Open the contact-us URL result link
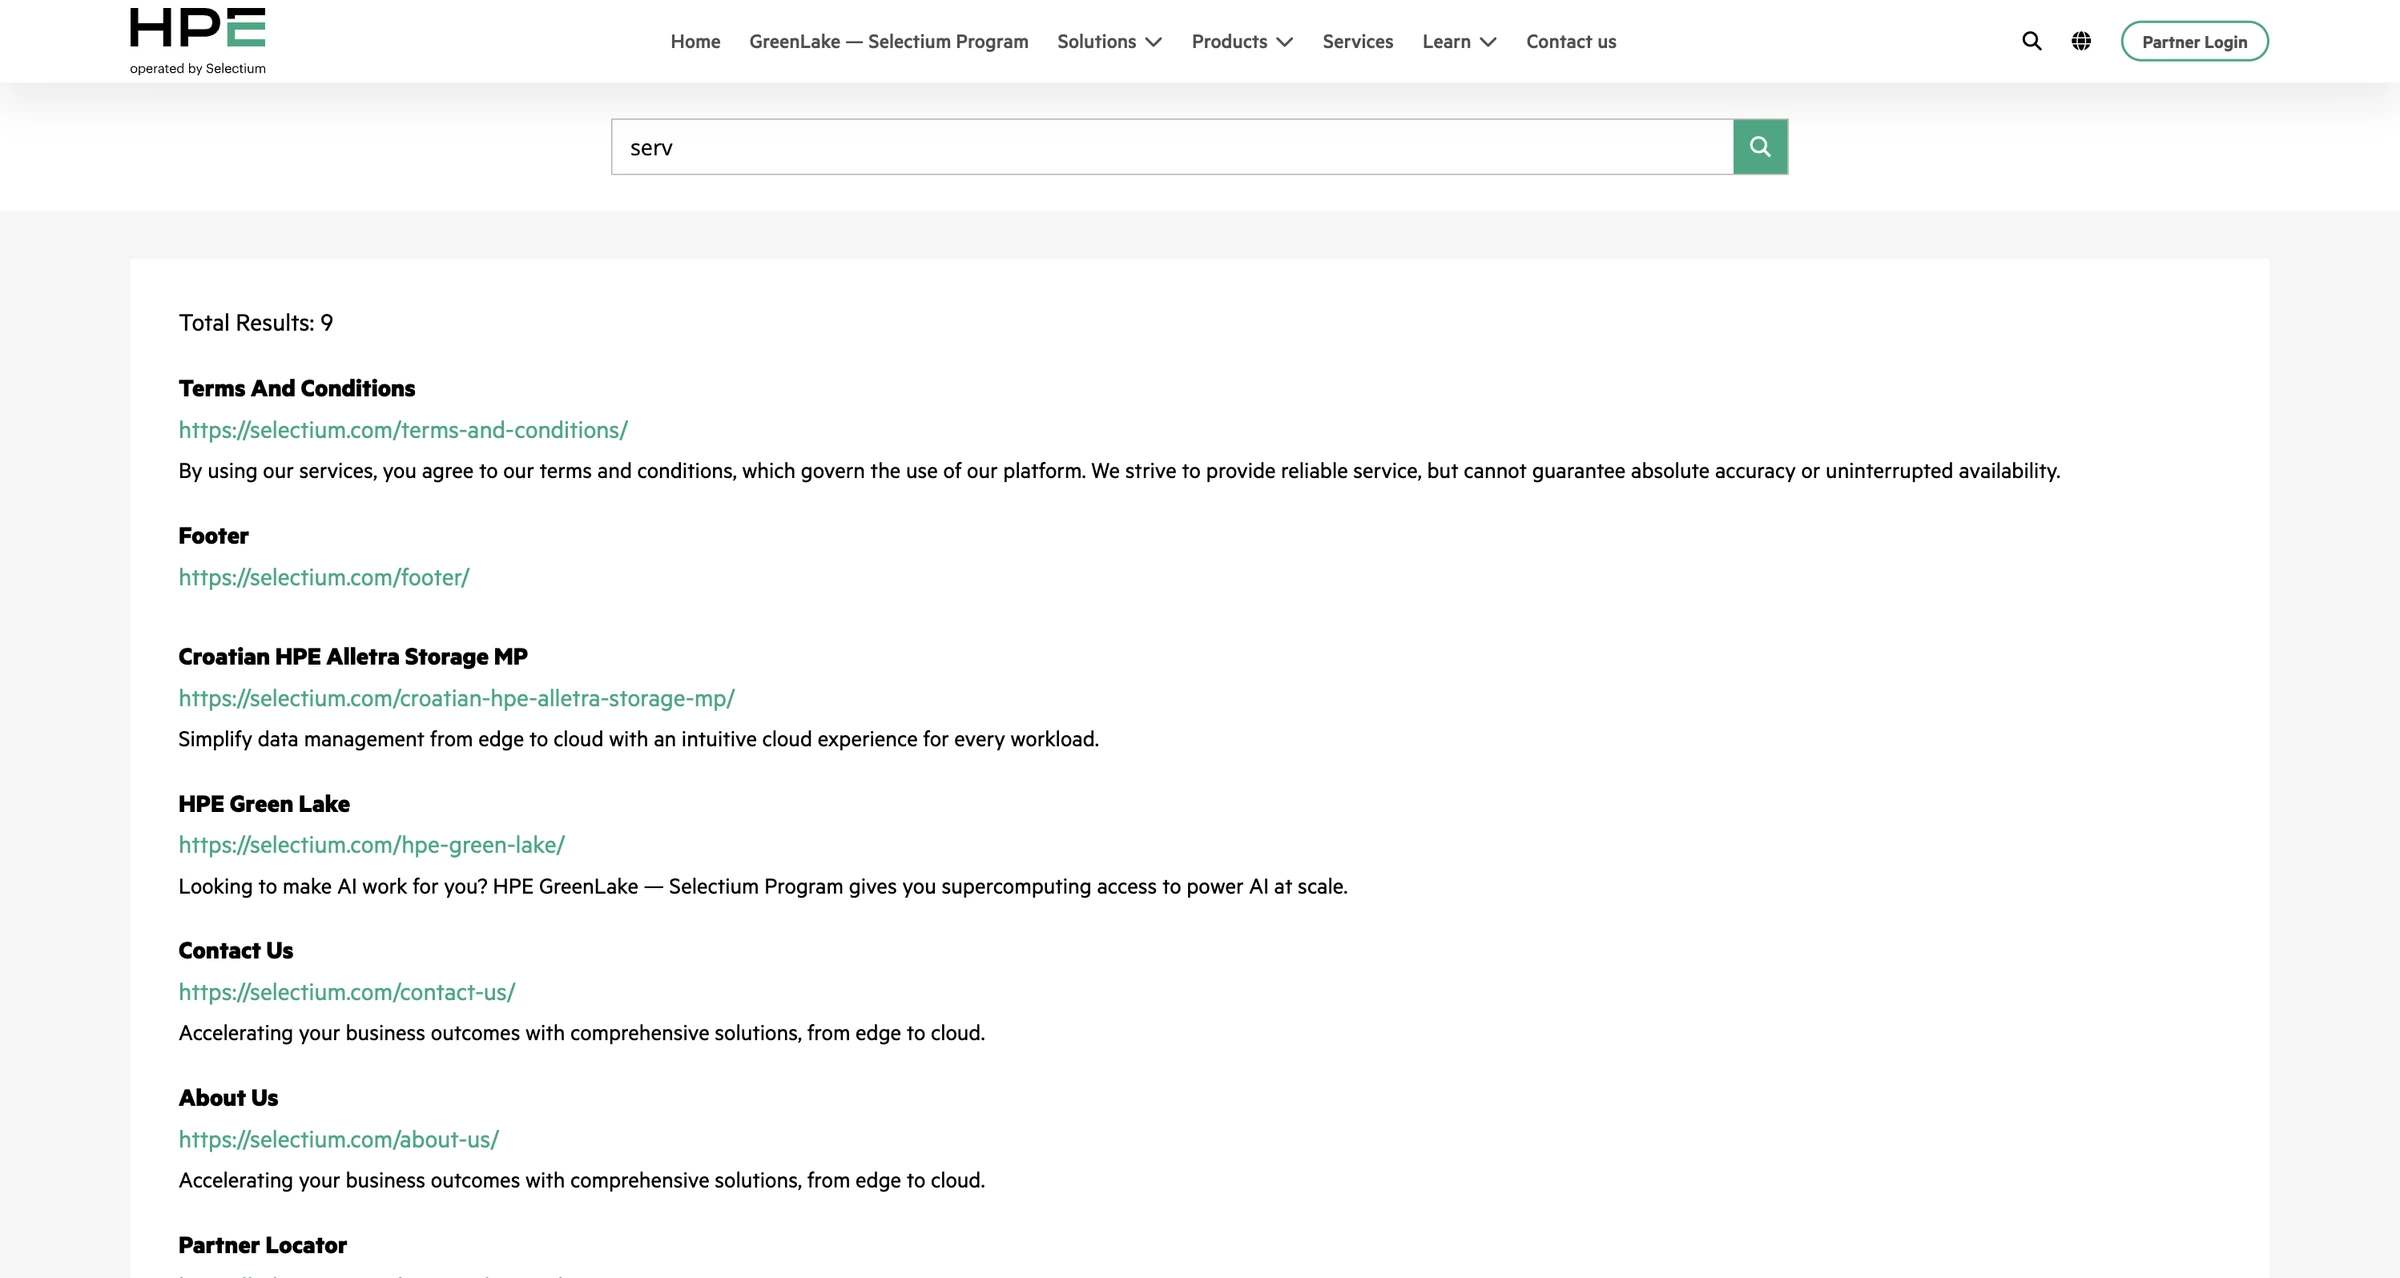This screenshot has width=2400, height=1278. point(347,992)
